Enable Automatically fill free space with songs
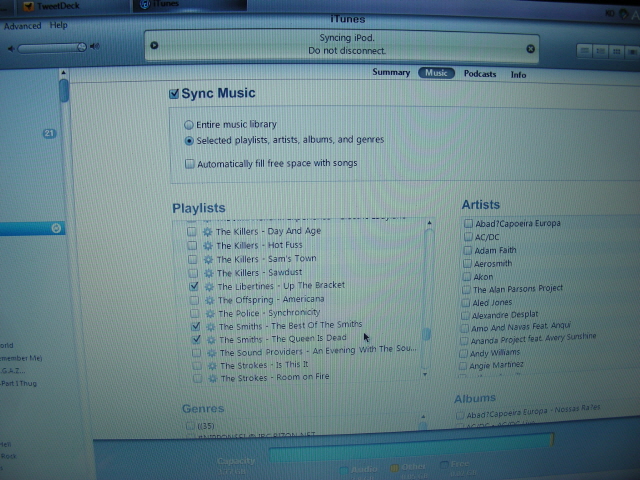This screenshot has width=640, height=480. click(x=189, y=164)
